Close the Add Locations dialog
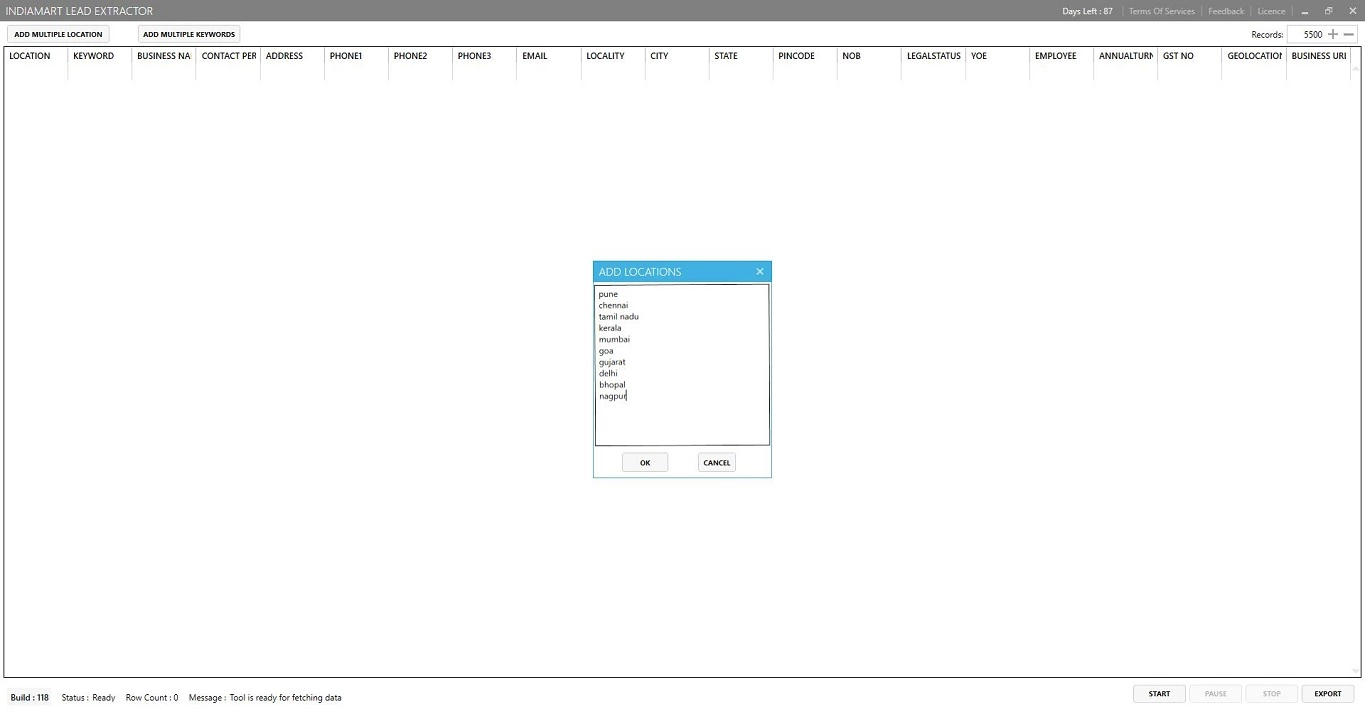The image size is (1365, 724). pyautogui.click(x=759, y=272)
